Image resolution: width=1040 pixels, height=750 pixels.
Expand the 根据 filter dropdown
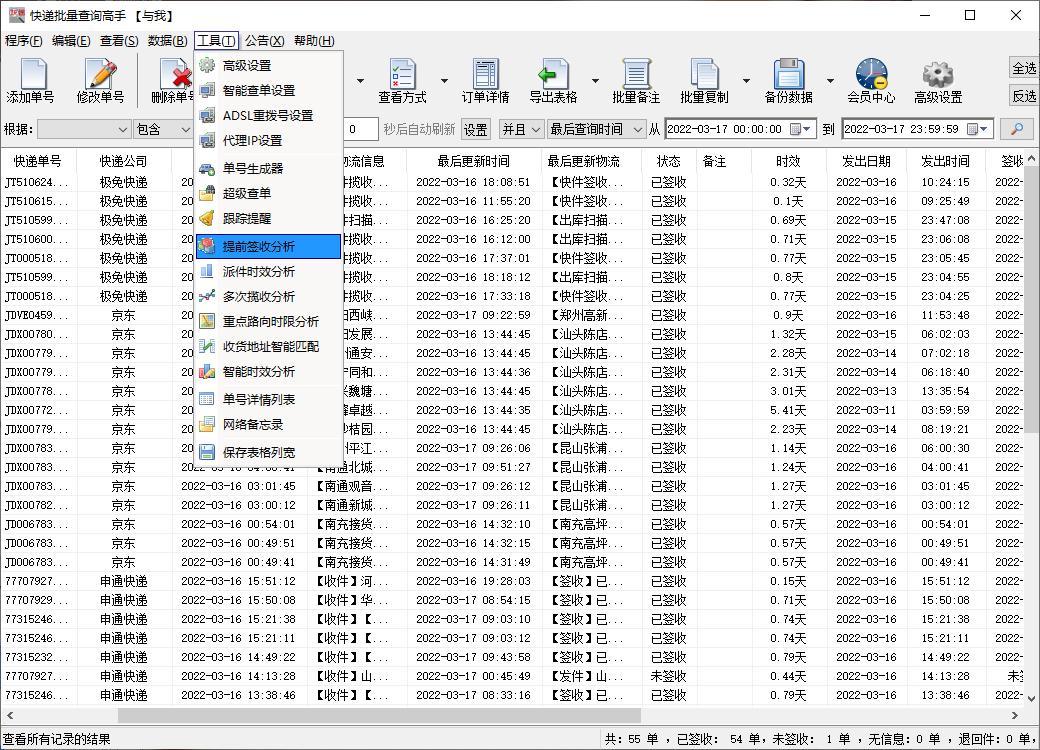coord(85,128)
